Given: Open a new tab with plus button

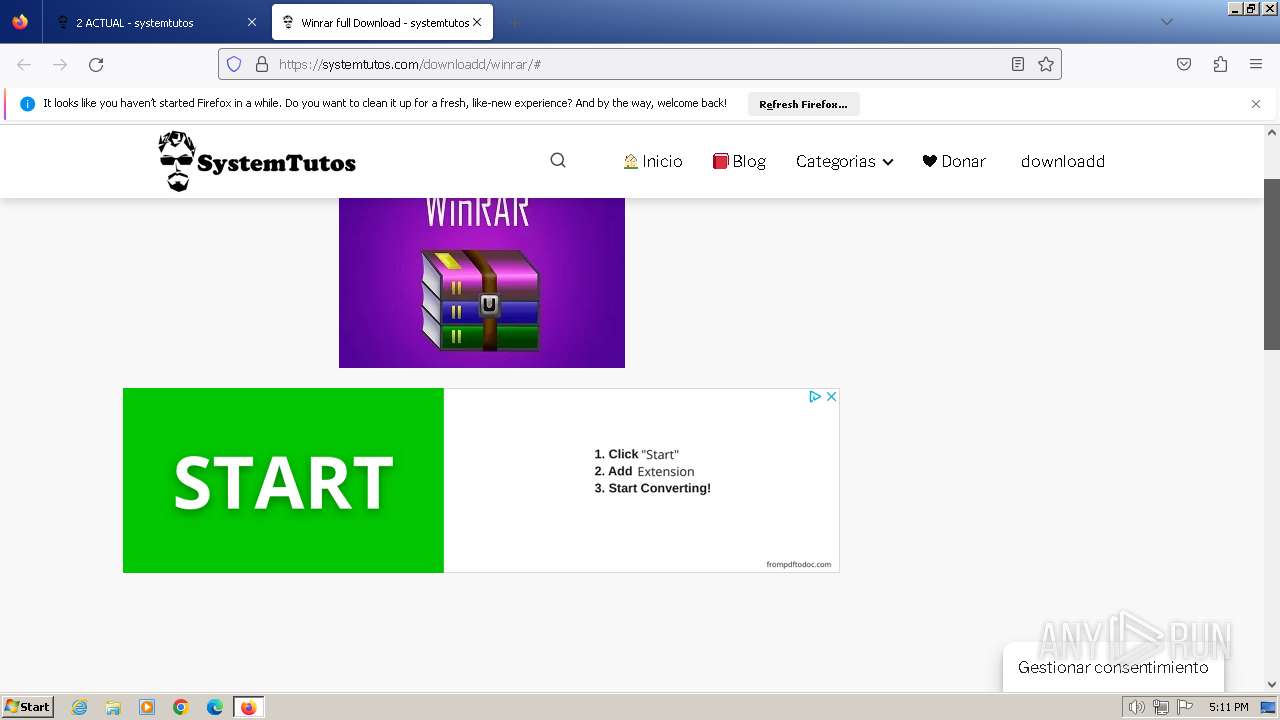Looking at the screenshot, I should point(514,22).
